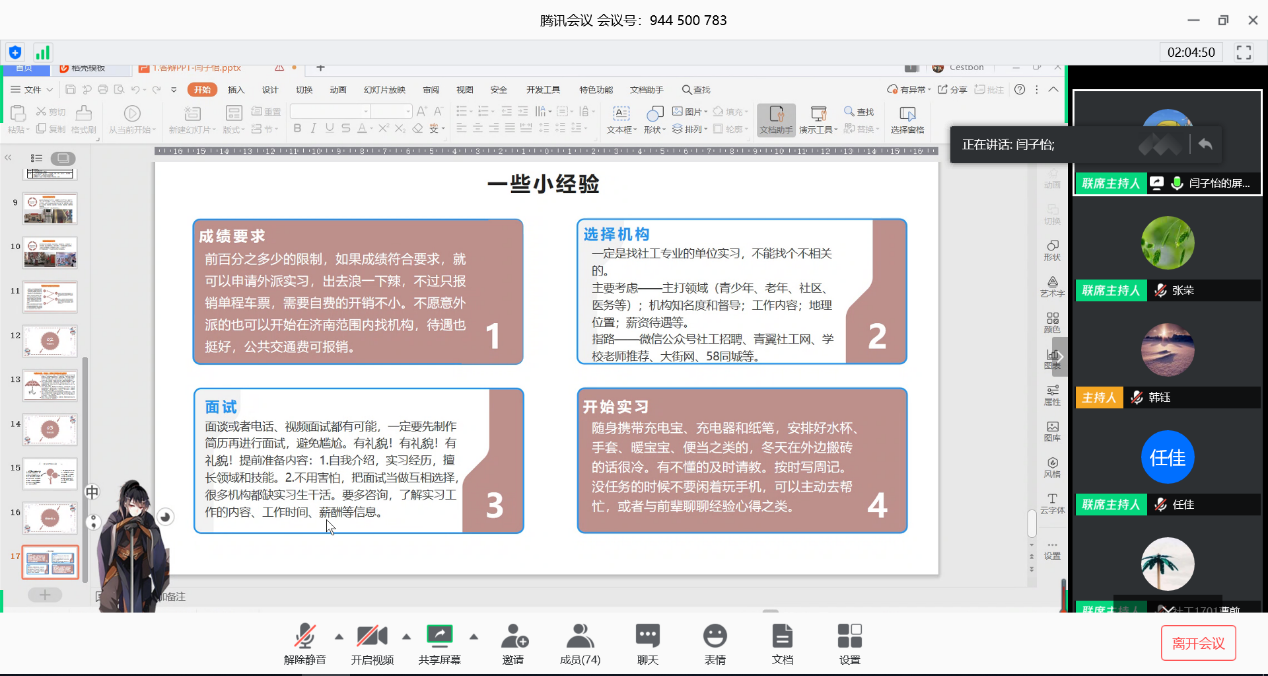Open the 设置 settings icon
The image size is (1268, 676).
[849, 642]
